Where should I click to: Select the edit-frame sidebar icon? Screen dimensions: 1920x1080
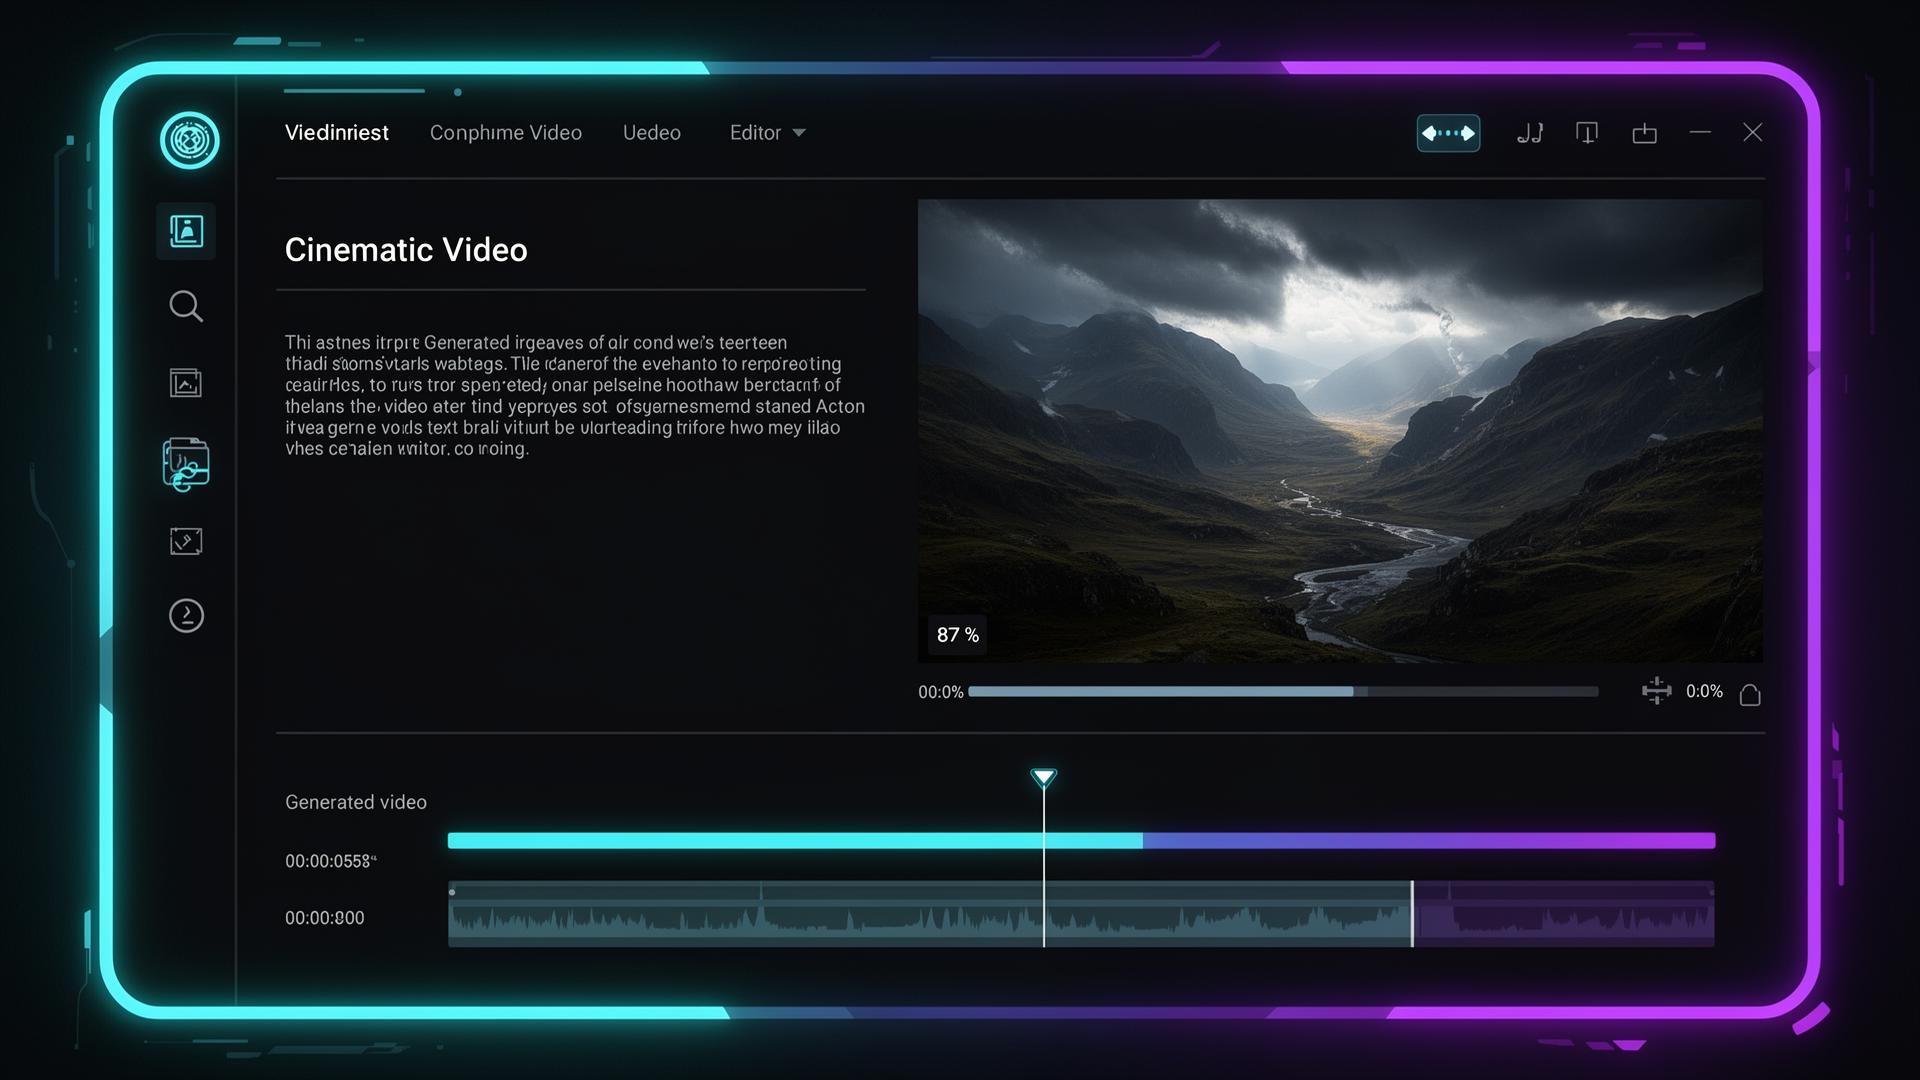click(x=186, y=541)
